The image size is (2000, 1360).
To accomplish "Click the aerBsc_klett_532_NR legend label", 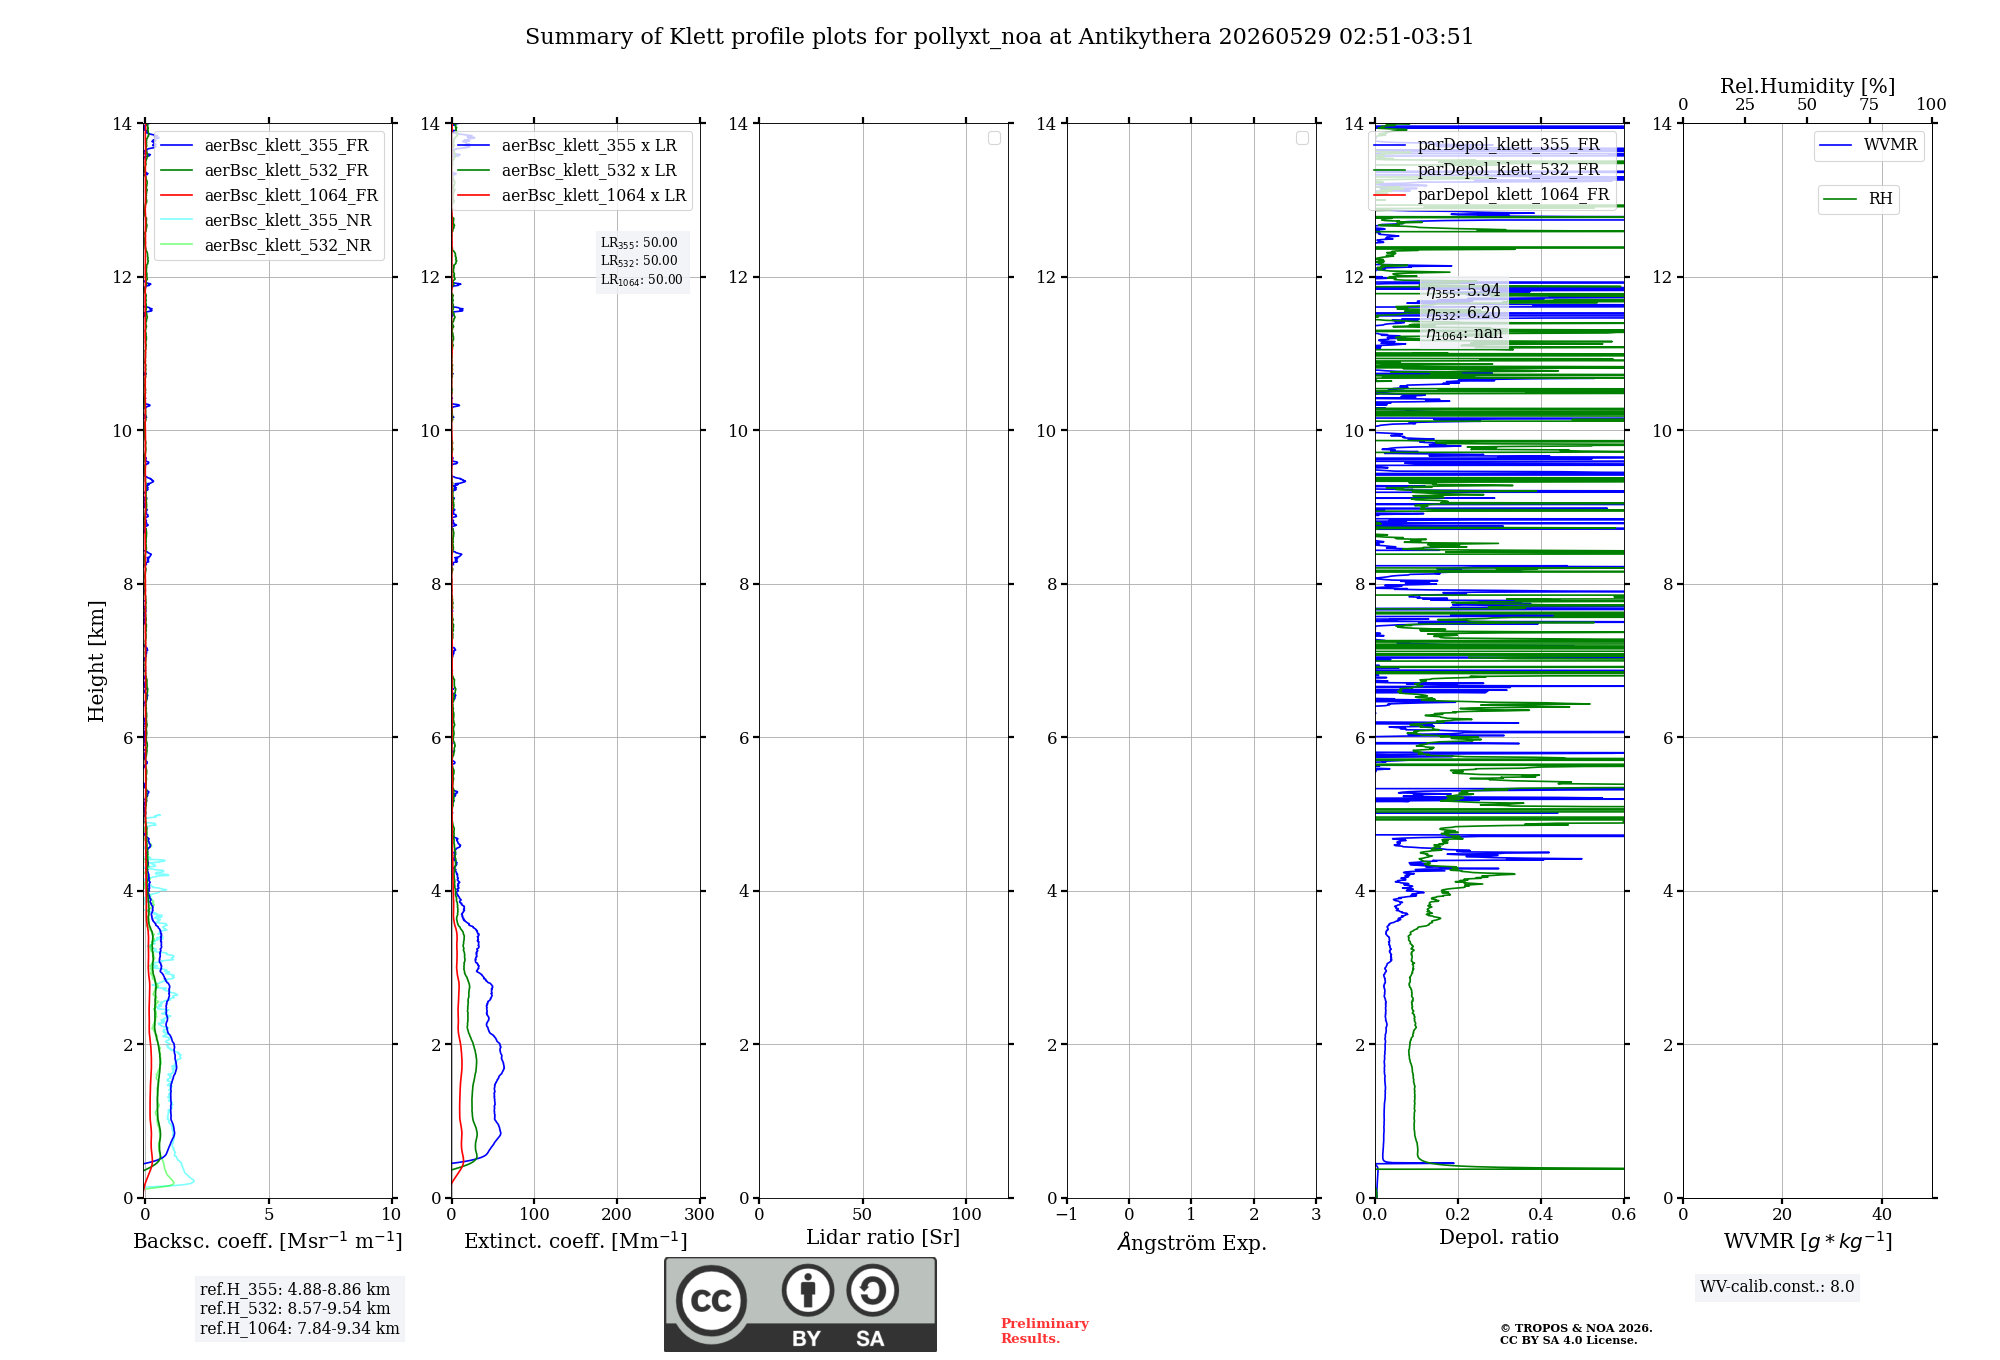I will (288, 246).
